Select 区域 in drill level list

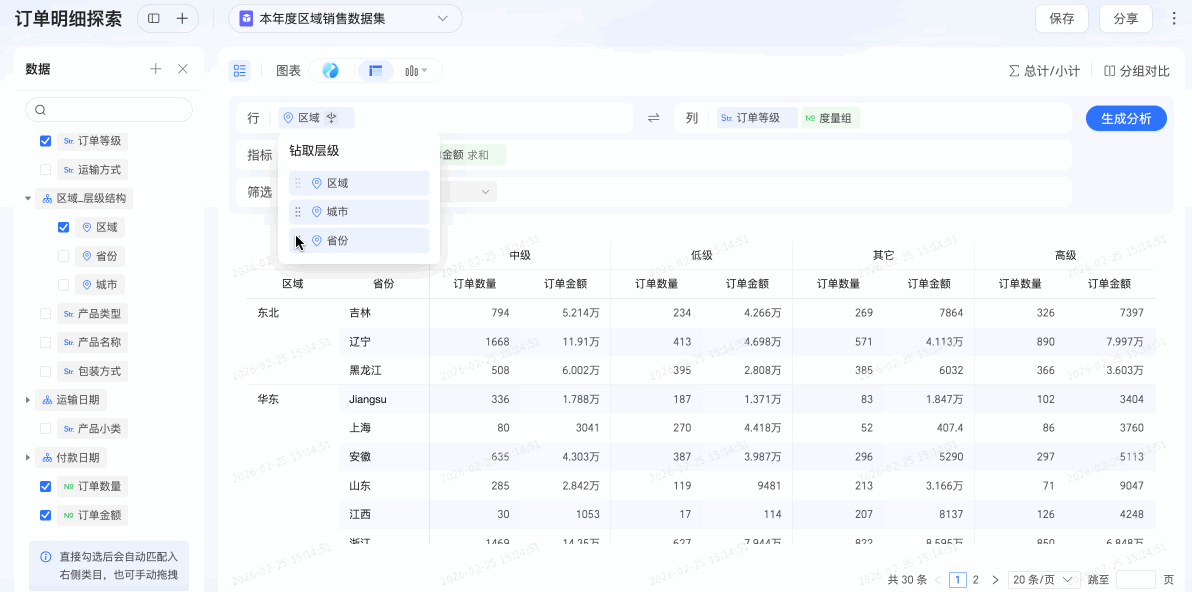pos(359,183)
